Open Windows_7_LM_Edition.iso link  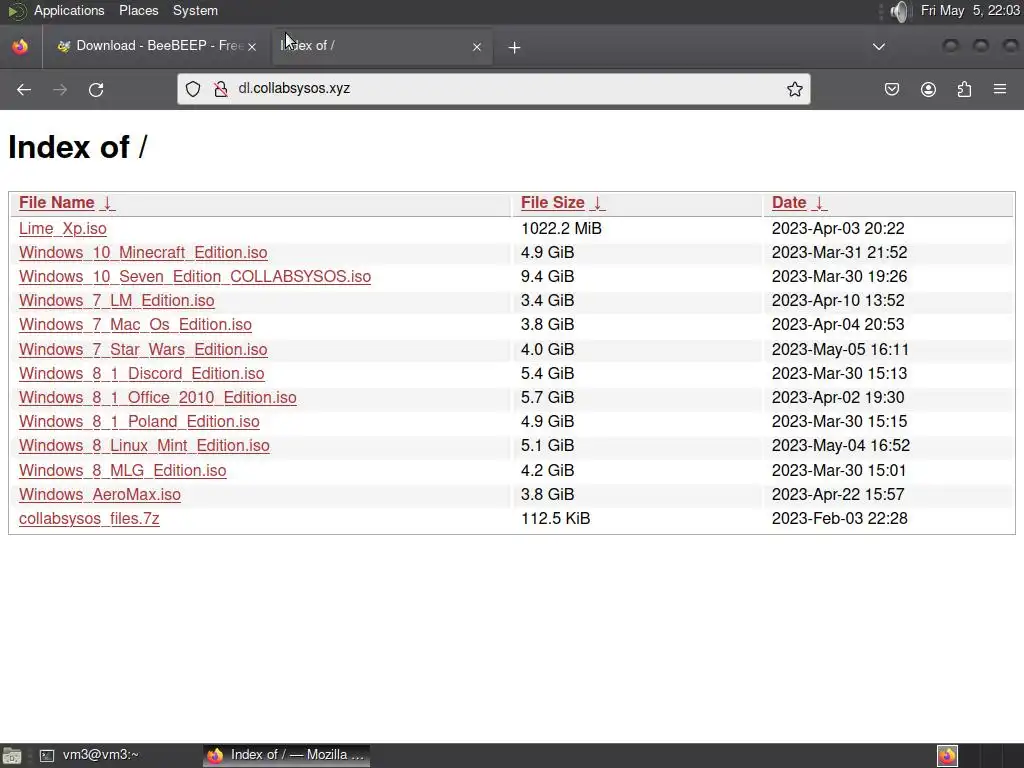click(x=116, y=300)
